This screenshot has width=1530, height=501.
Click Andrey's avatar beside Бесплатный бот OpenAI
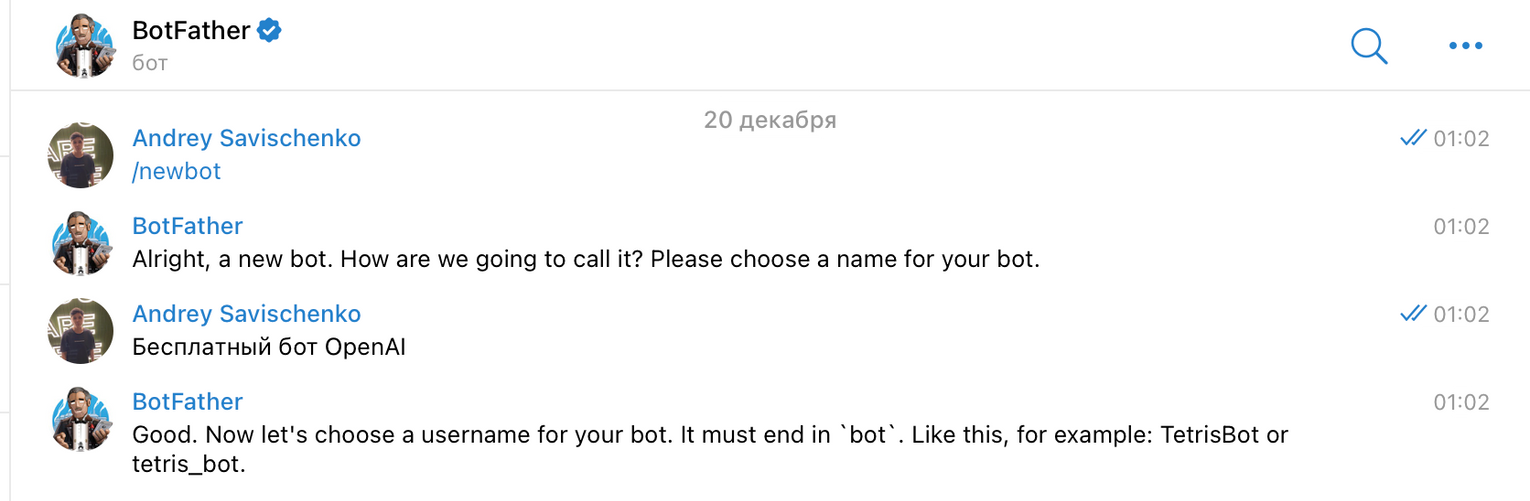[x=81, y=331]
